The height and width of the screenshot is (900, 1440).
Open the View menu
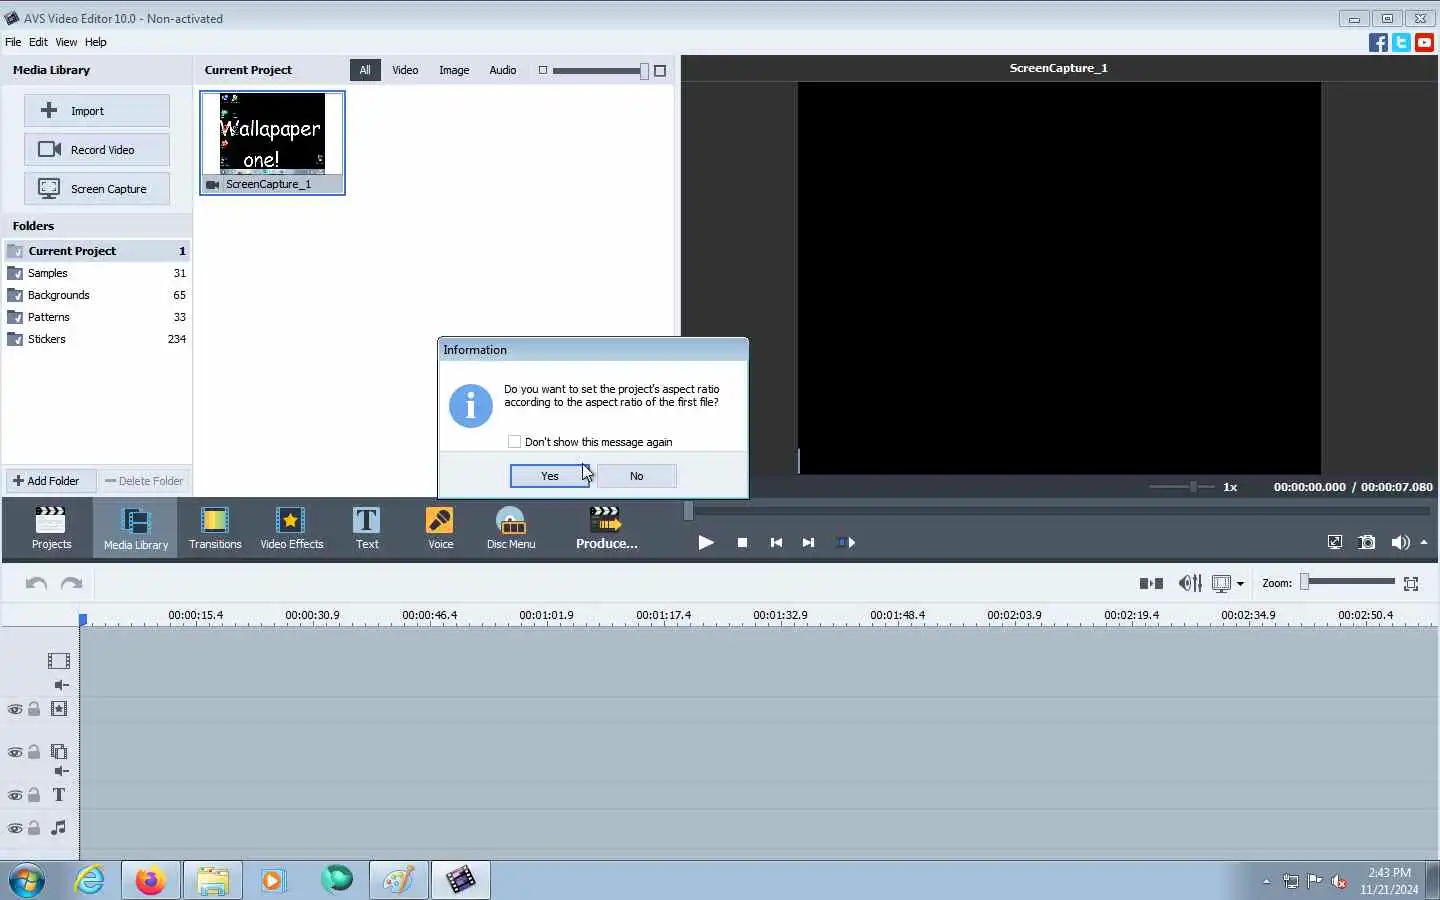[66, 42]
